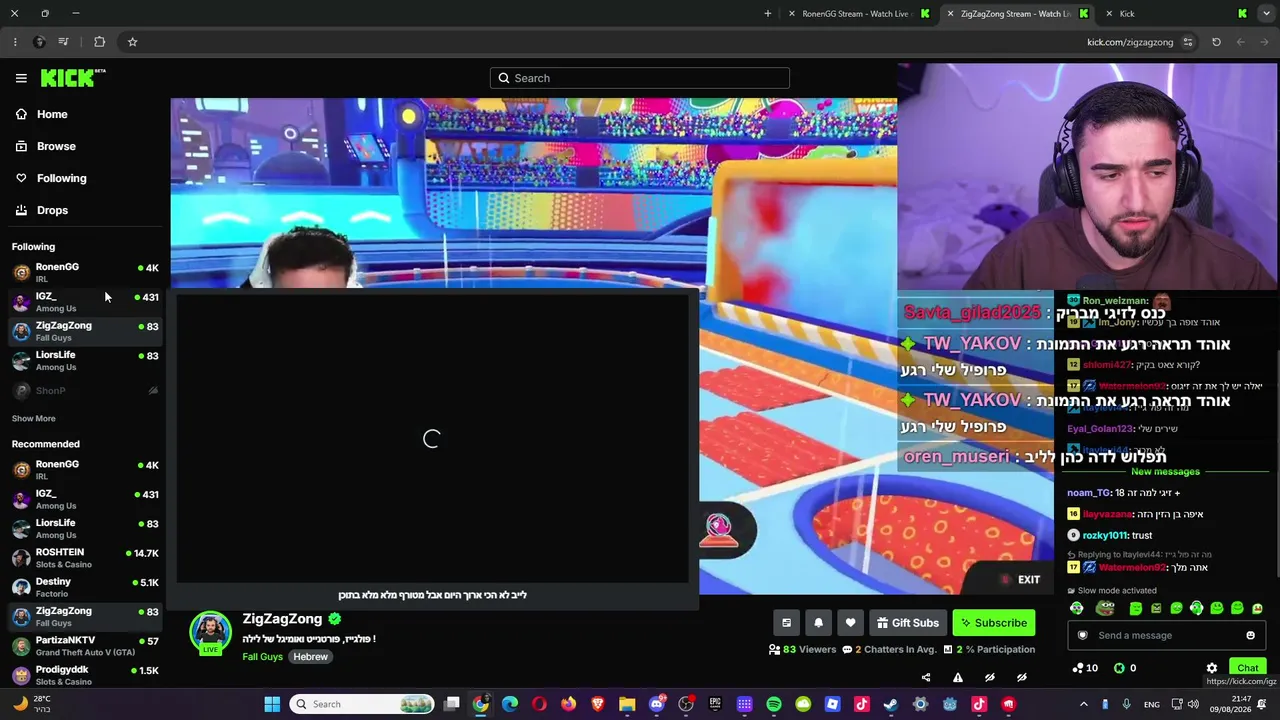Image resolution: width=1280 pixels, height=720 pixels.
Task: Insert the first quick emote in chat
Action: pyautogui.click(x=1077, y=608)
